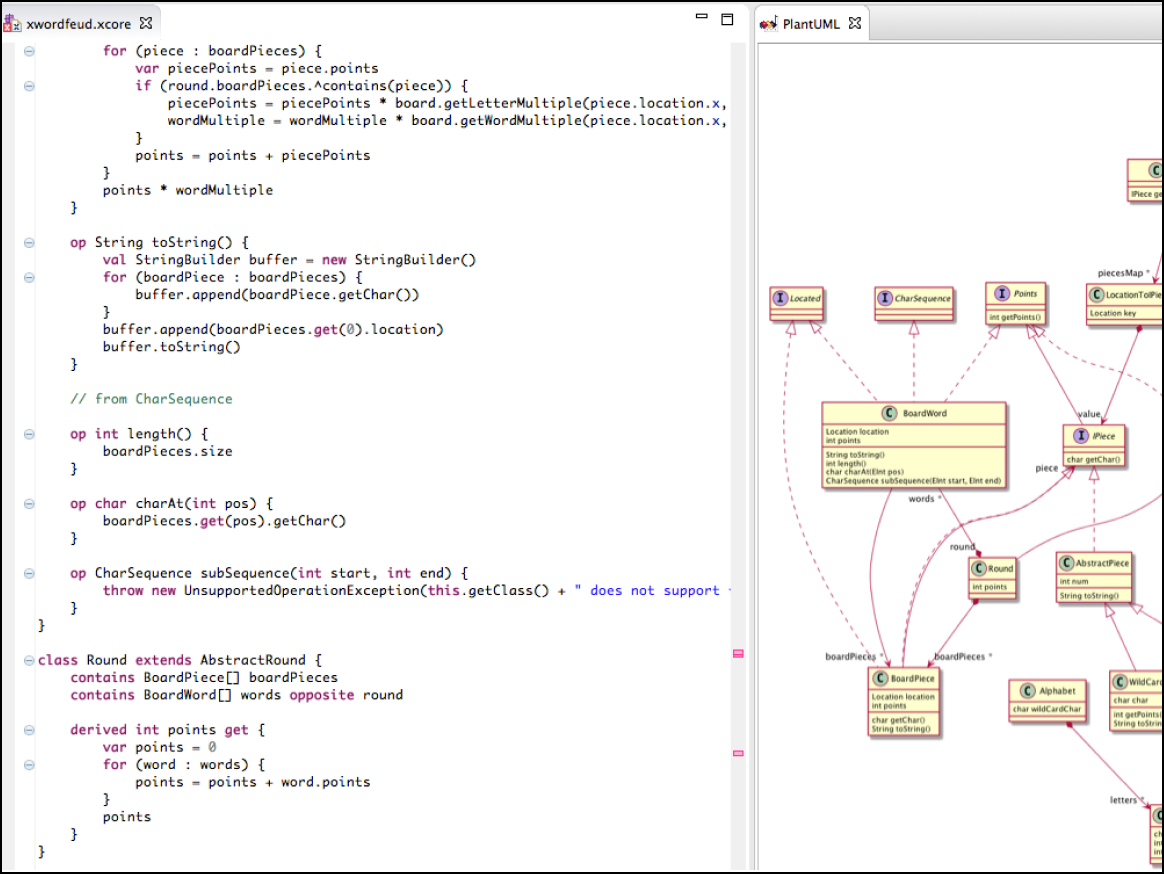Maximize the editor pane
Viewport: 1164px width, 874px height.
pyautogui.click(x=728, y=19)
